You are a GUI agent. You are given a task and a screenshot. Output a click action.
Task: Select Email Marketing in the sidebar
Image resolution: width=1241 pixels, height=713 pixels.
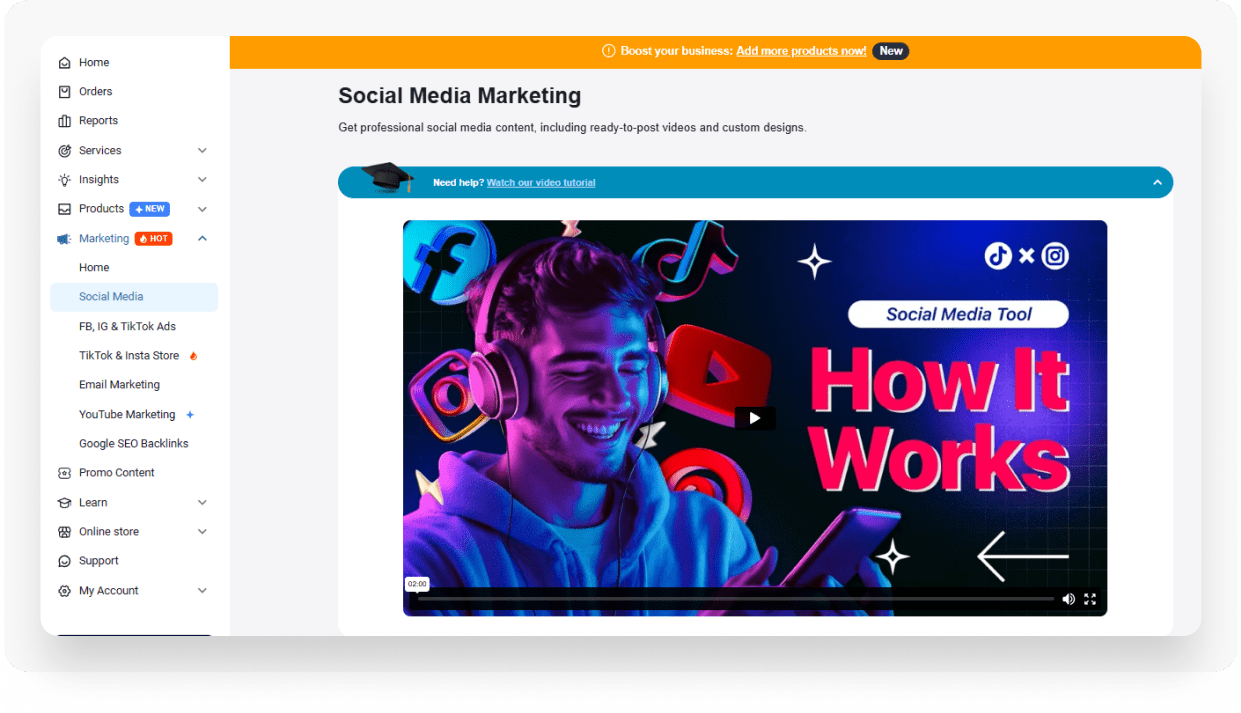119,385
